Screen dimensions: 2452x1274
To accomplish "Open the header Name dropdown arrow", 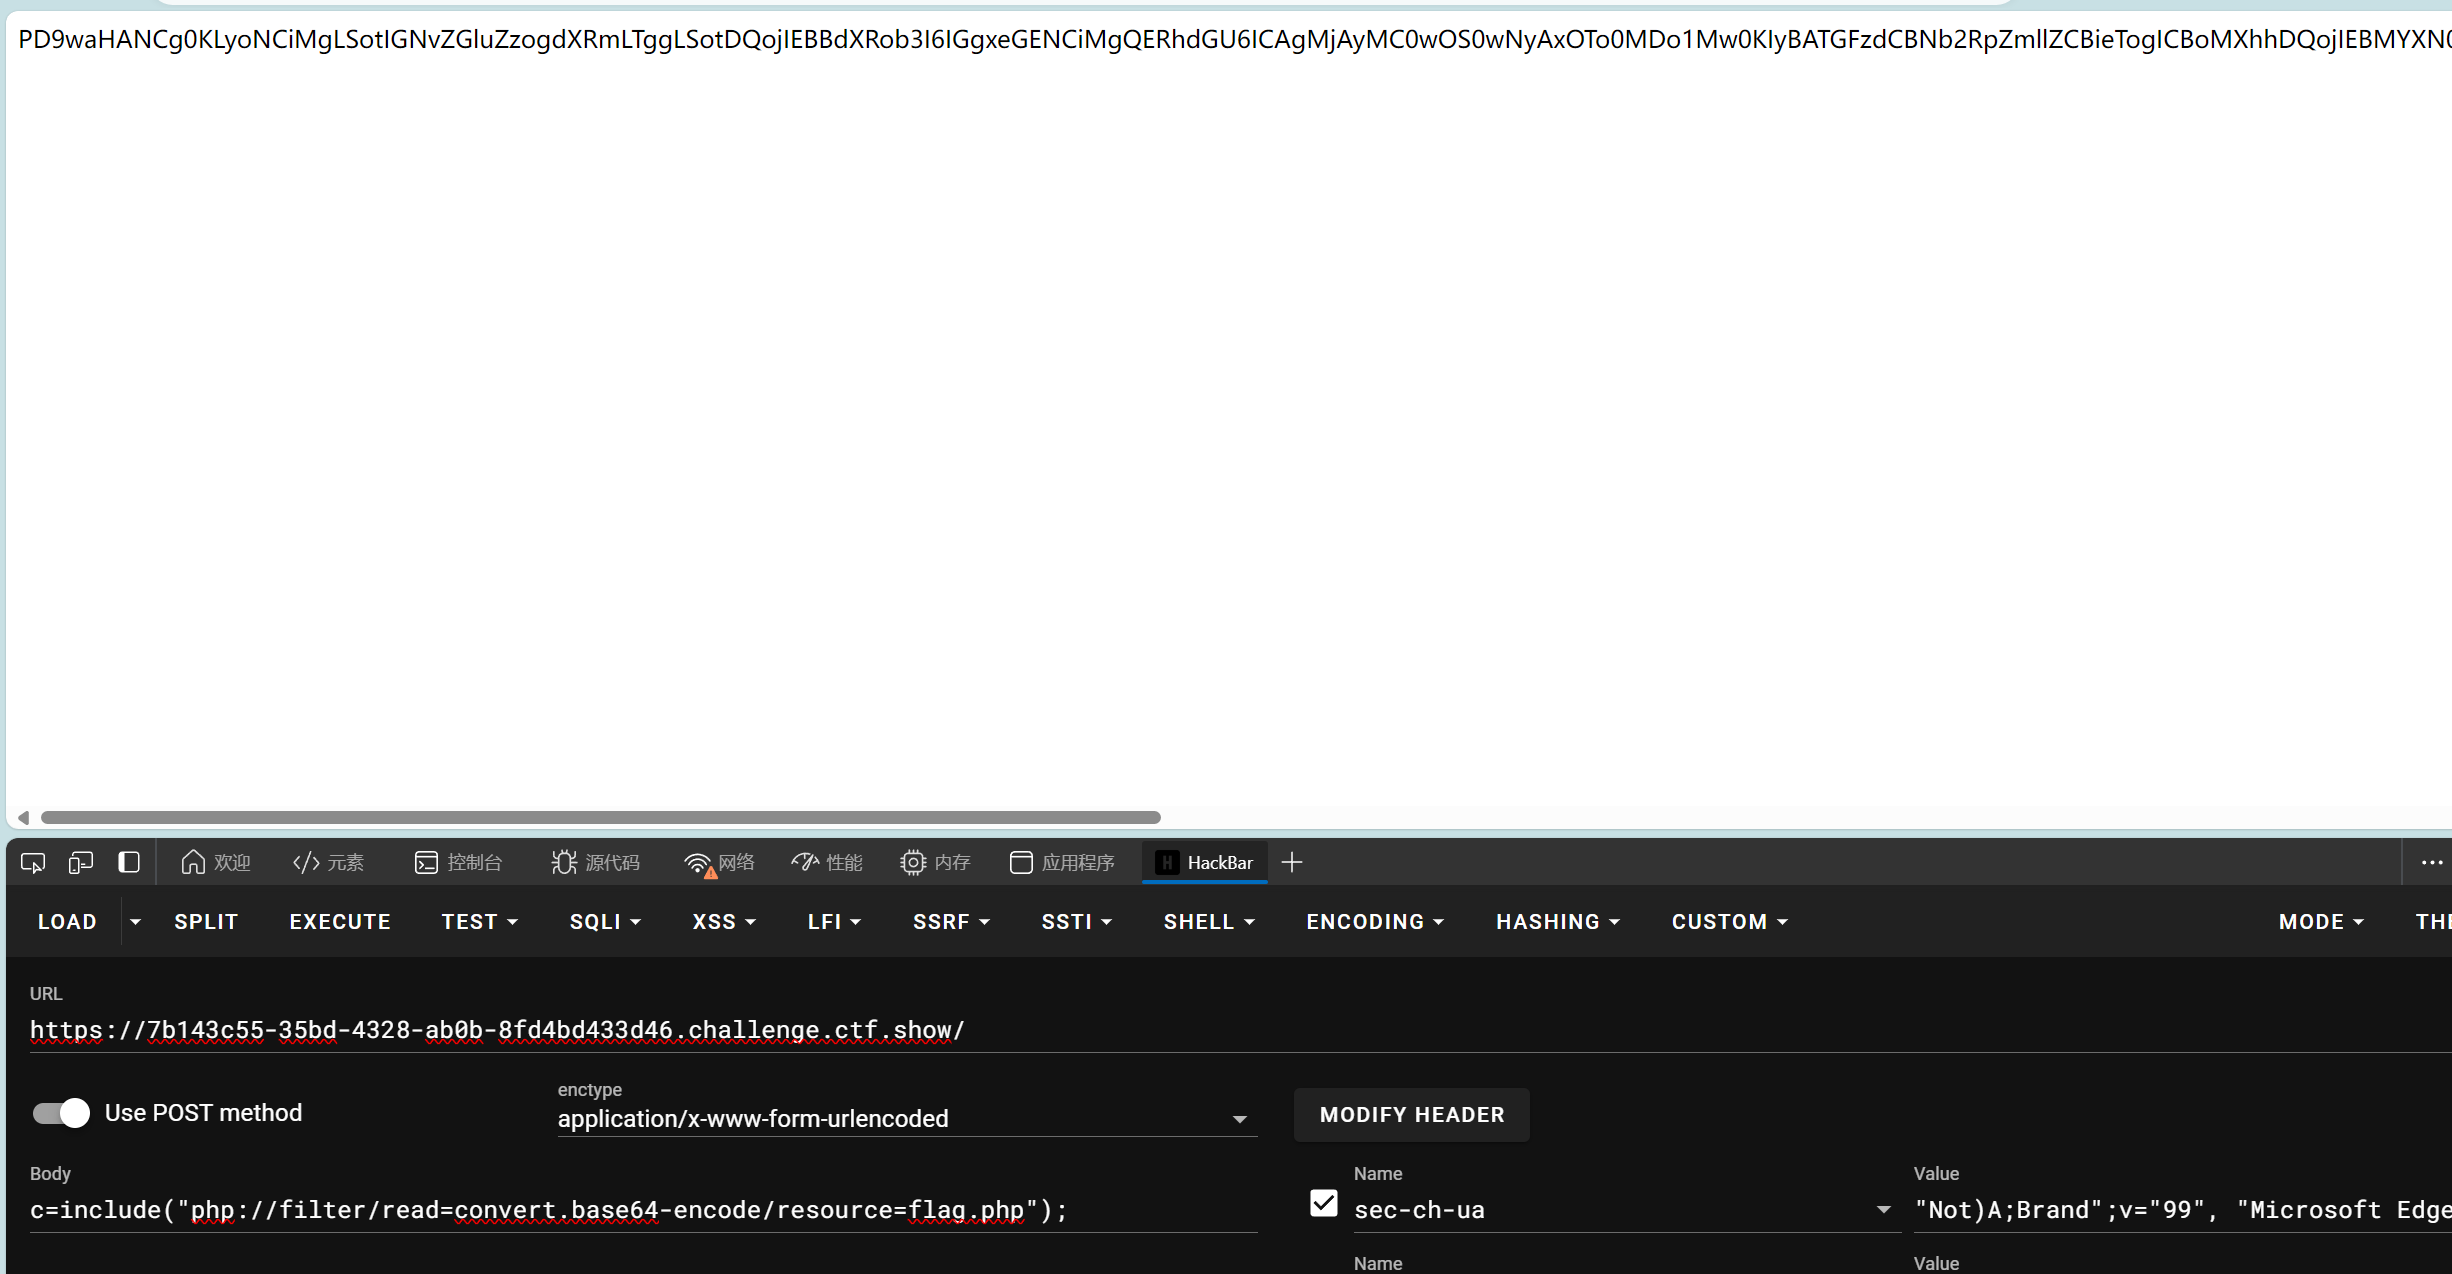I will pos(1883,1210).
